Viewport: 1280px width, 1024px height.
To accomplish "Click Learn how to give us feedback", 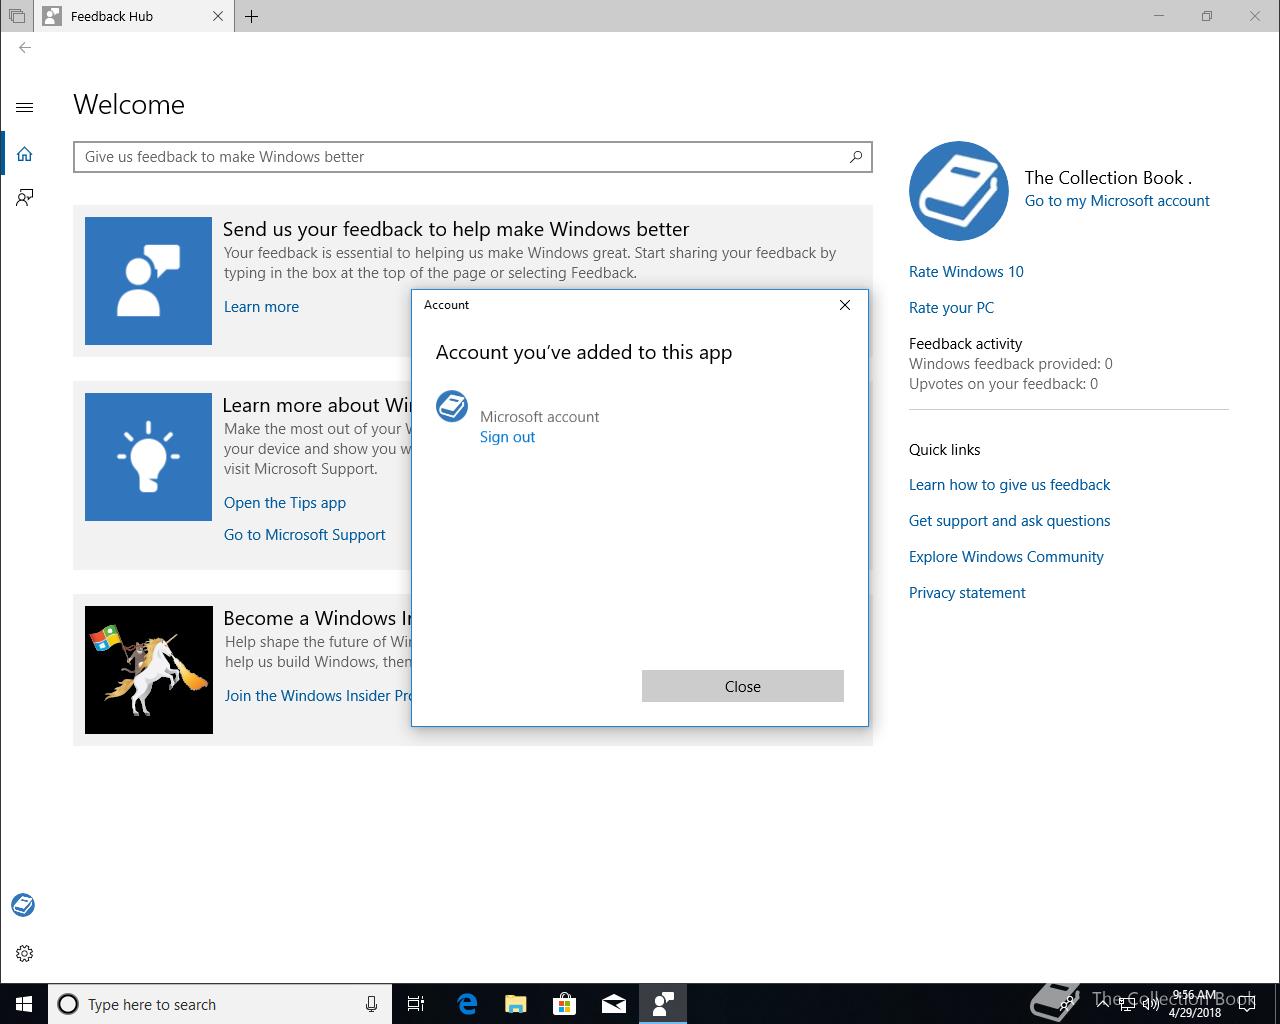I will click(1009, 485).
